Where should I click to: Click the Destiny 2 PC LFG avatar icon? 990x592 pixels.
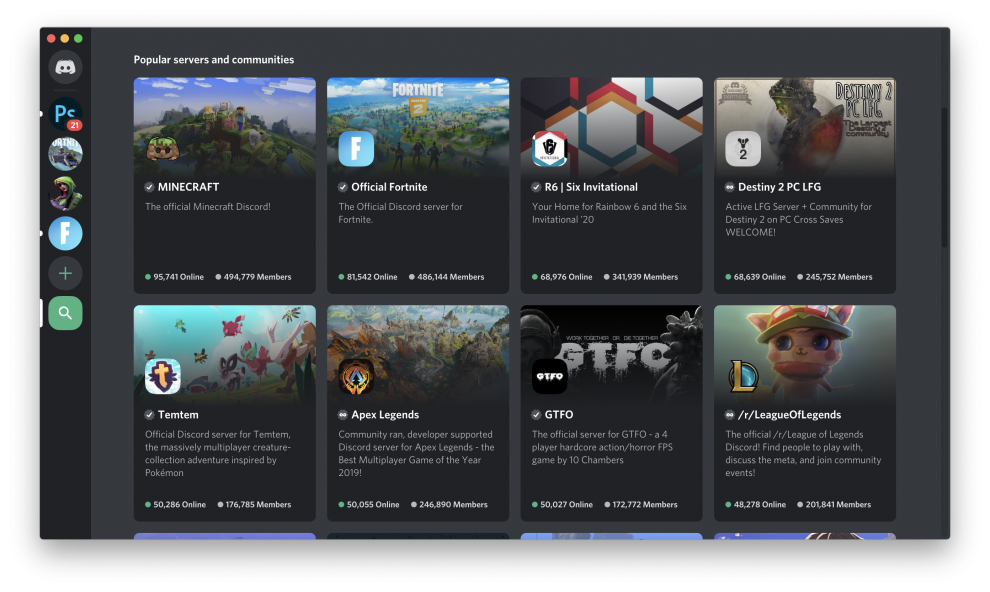click(x=742, y=149)
